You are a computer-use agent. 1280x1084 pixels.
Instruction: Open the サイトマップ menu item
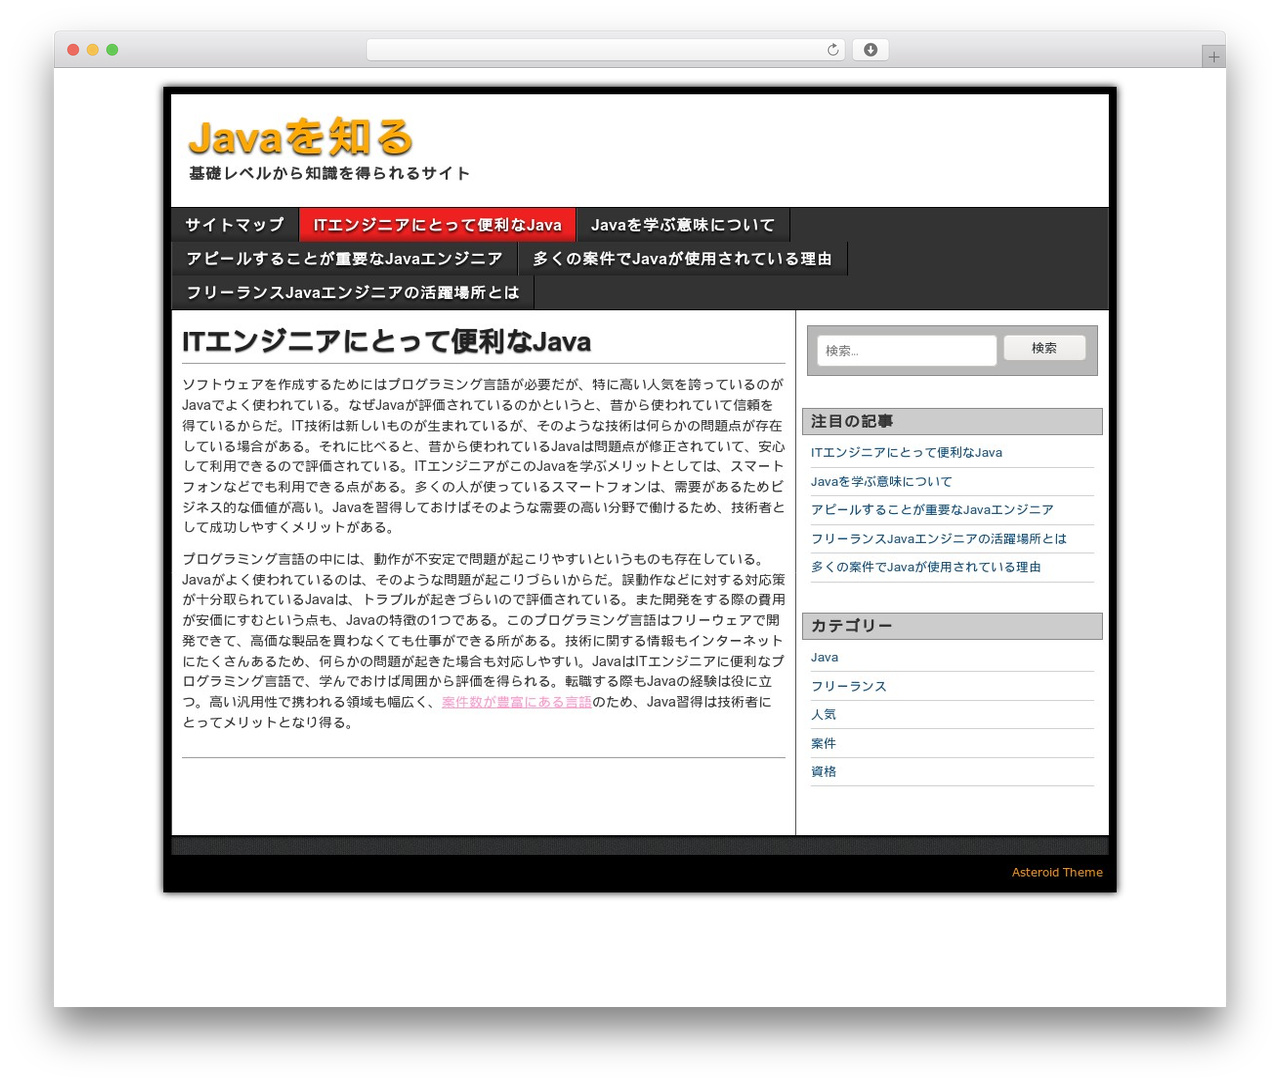pos(235,225)
